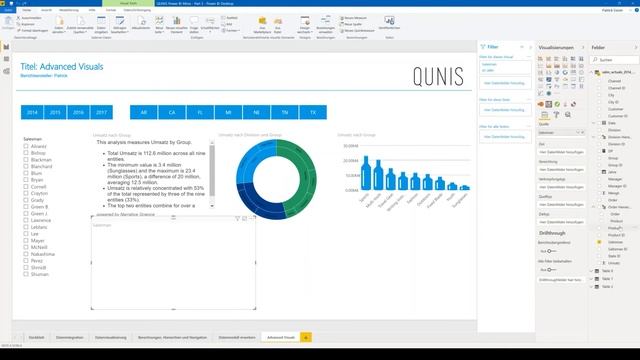
Task: Select the 2014 year slicer button
Action: point(32,112)
